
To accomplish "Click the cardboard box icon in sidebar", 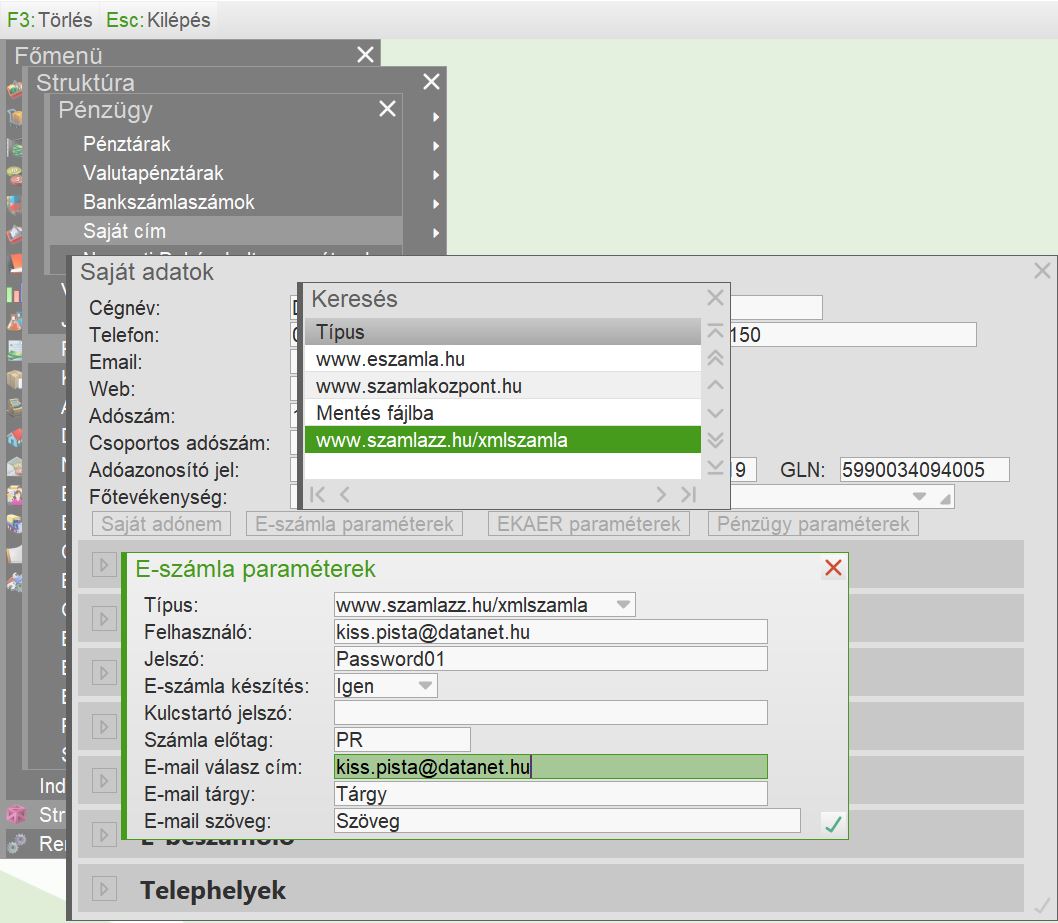I will [14, 379].
